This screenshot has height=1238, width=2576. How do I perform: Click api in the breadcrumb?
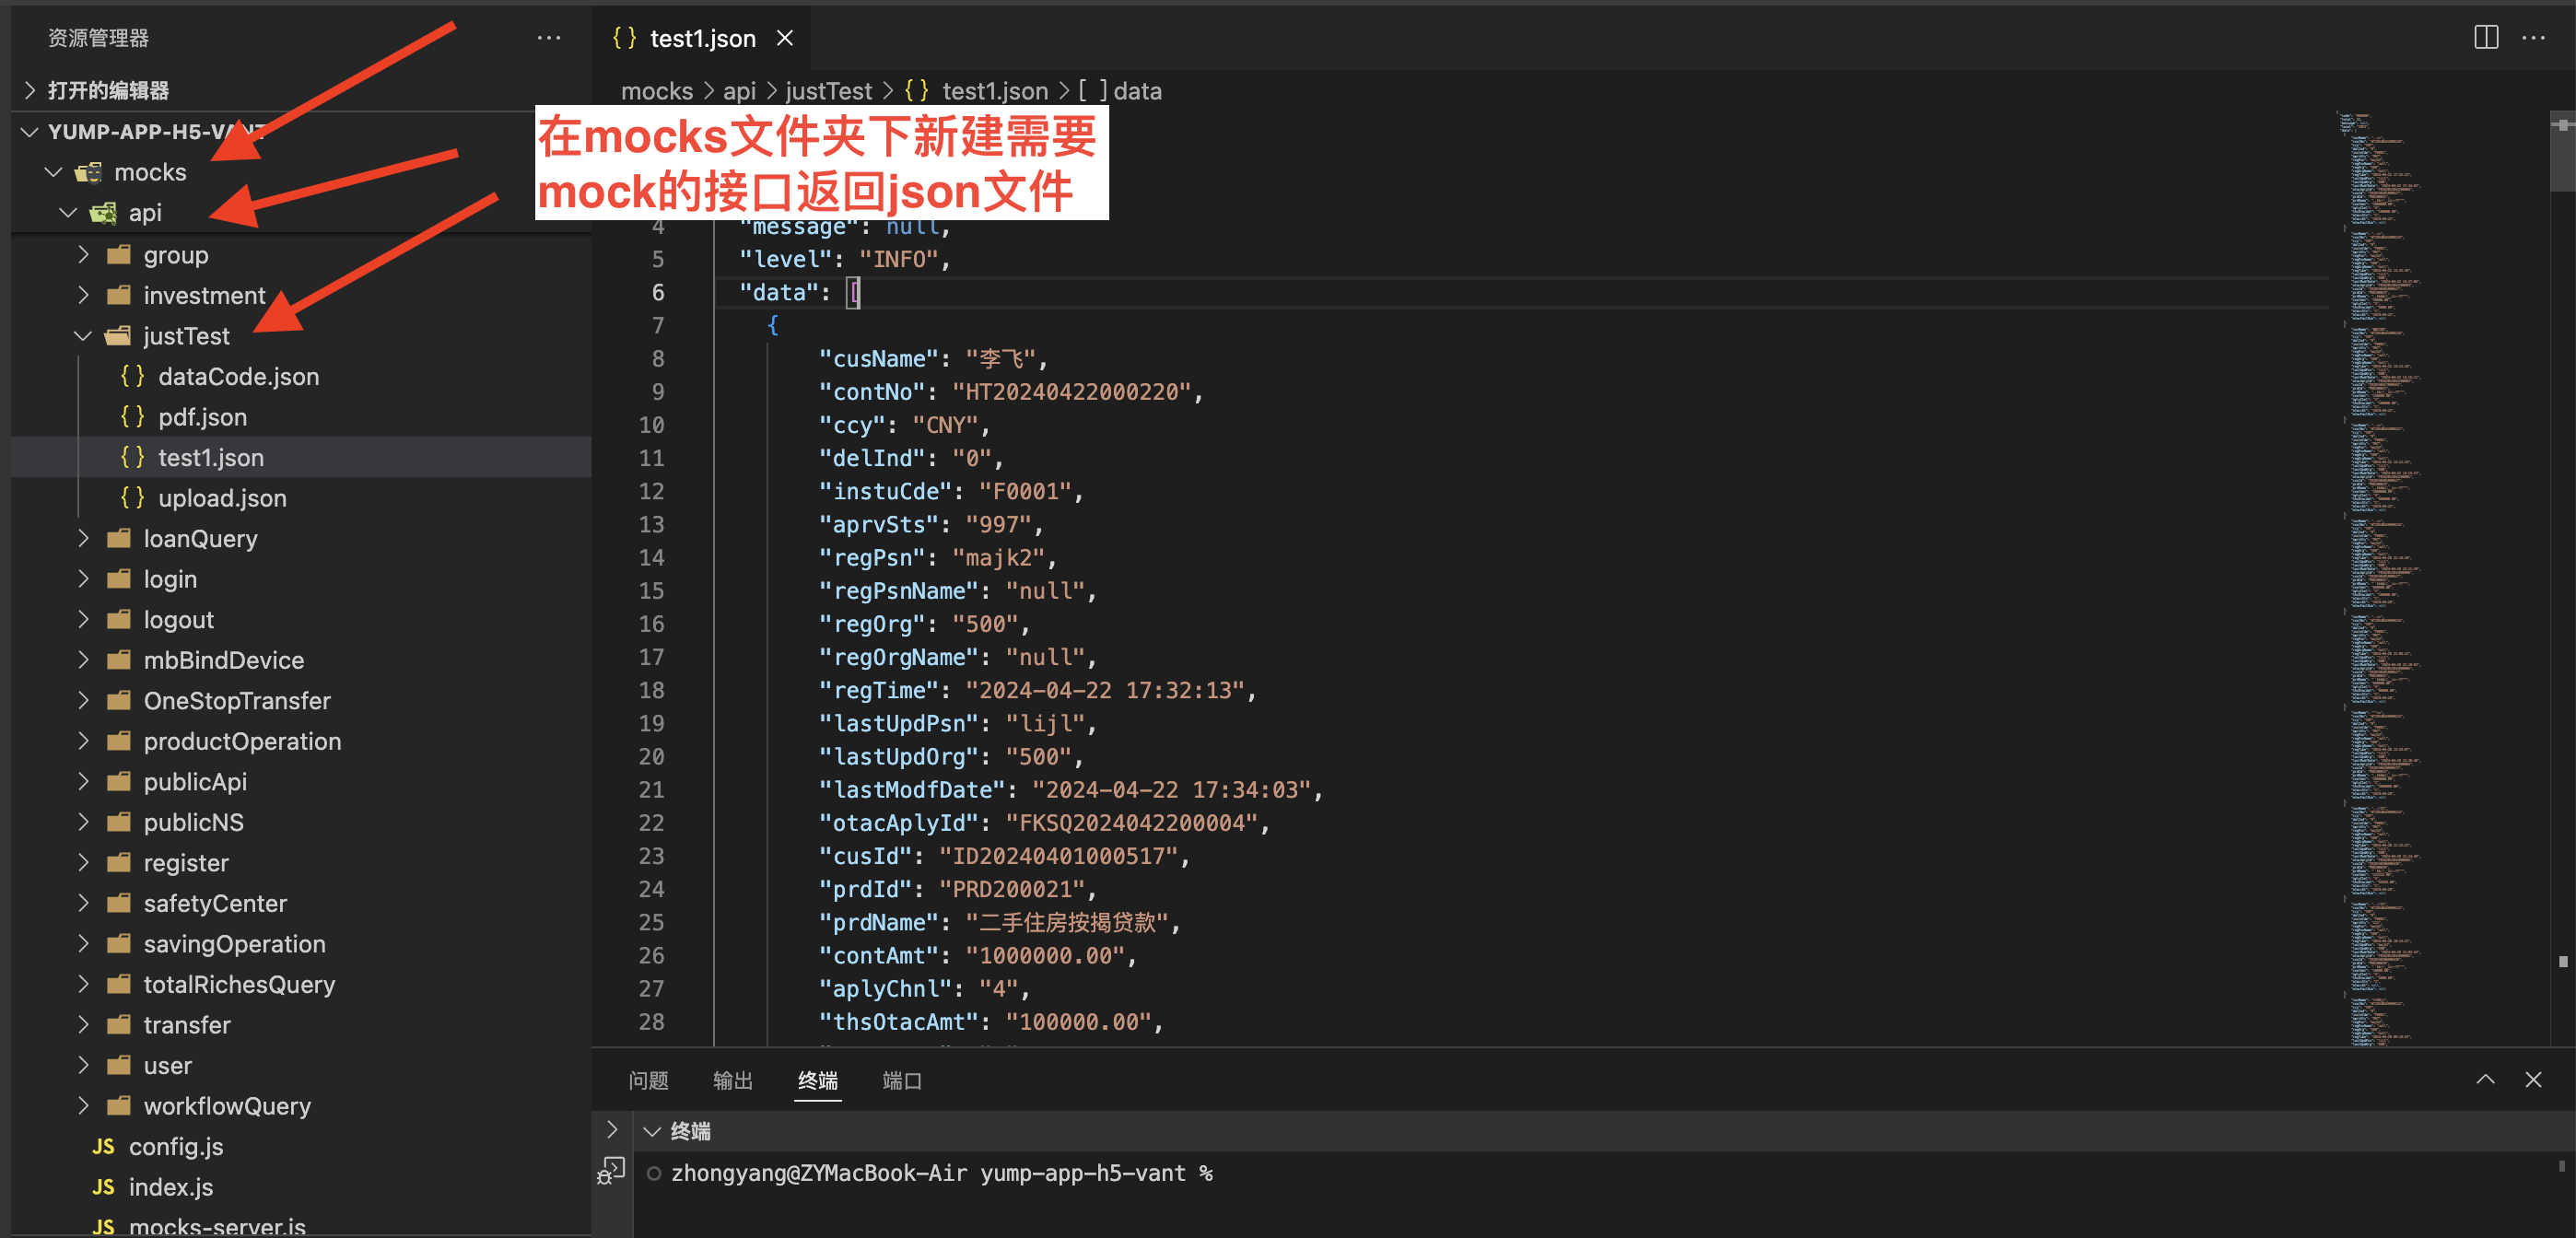pos(739,91)
